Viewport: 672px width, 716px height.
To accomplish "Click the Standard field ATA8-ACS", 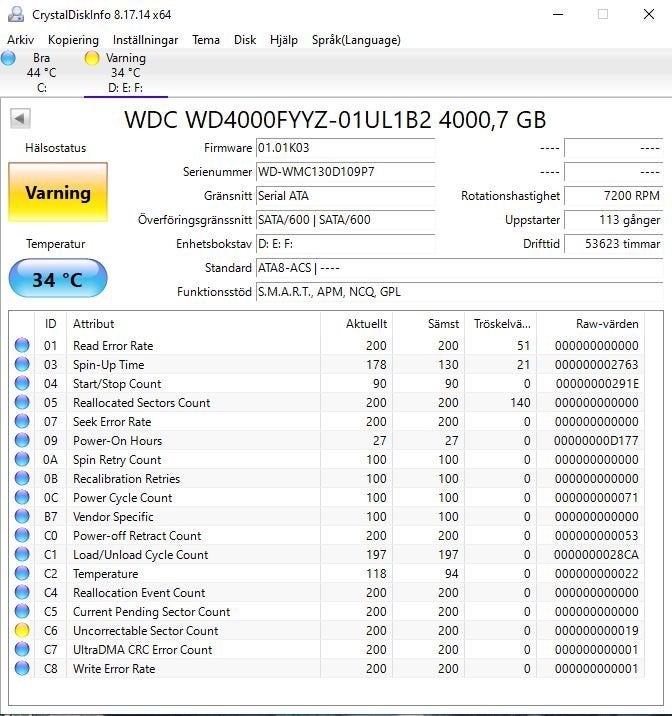I will [459, 268].
